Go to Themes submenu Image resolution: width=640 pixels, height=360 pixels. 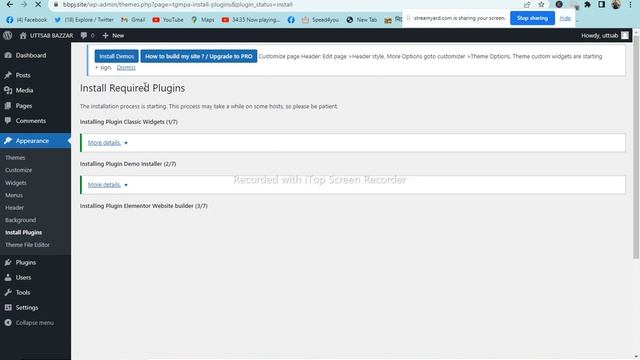pos(15,158)
